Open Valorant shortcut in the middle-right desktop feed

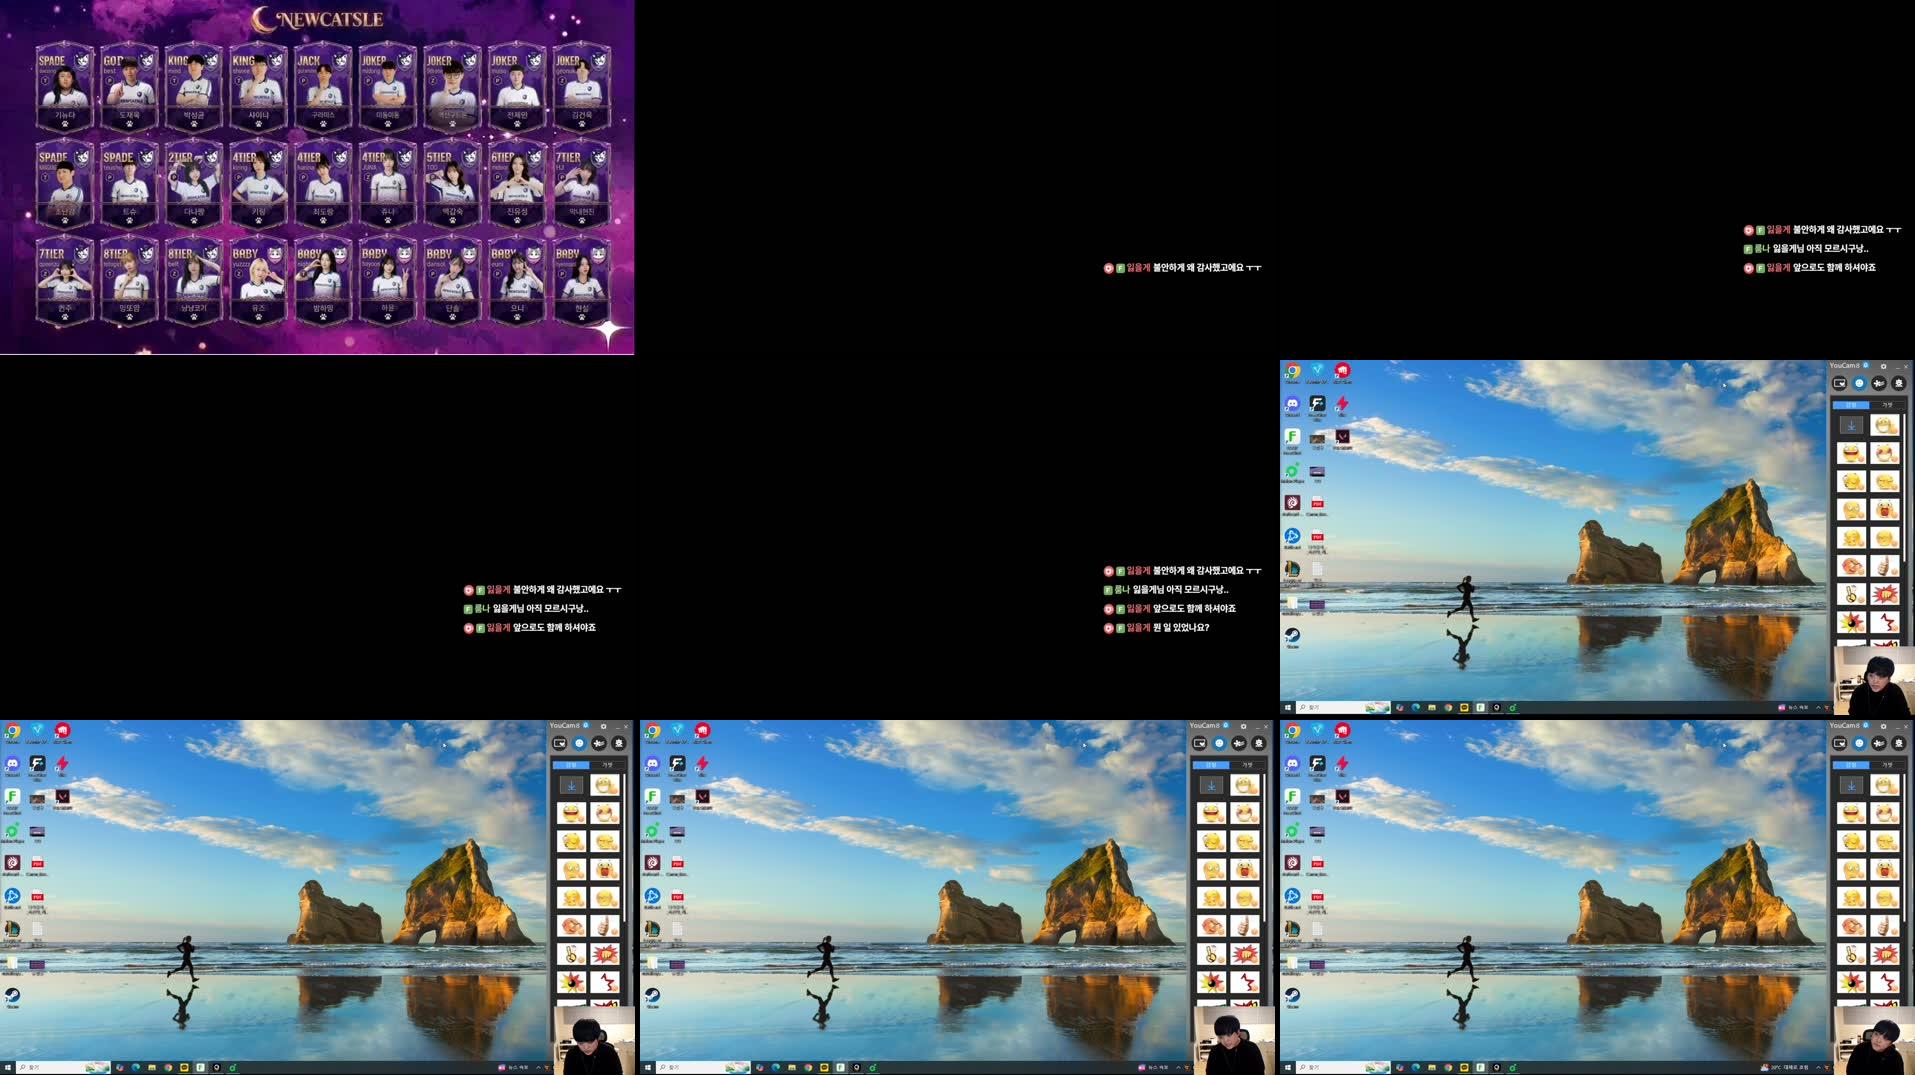click(x=1342, y=438)
